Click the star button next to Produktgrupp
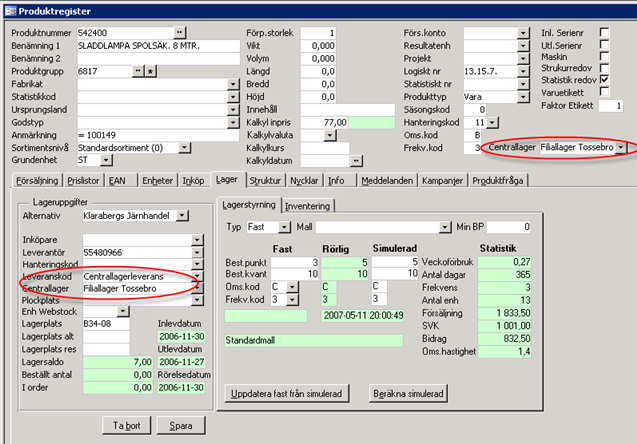 tap(151, 72)
